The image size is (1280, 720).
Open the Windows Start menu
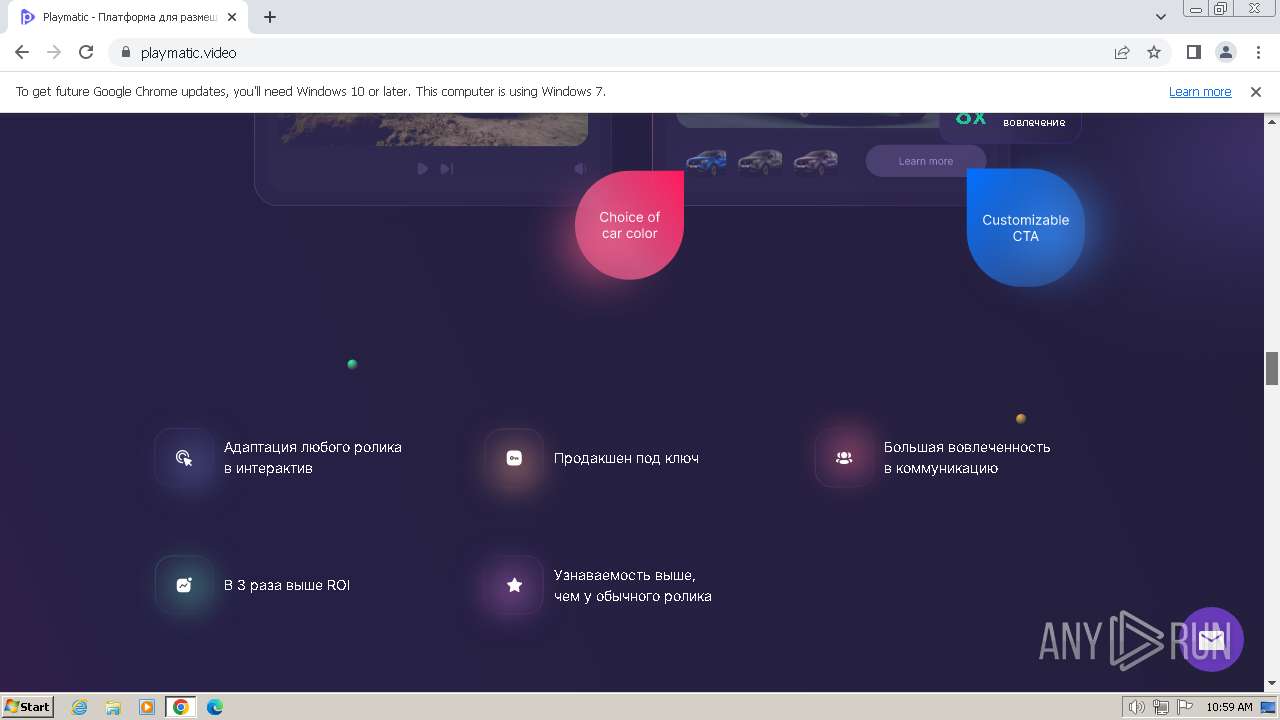pos(28,706)
